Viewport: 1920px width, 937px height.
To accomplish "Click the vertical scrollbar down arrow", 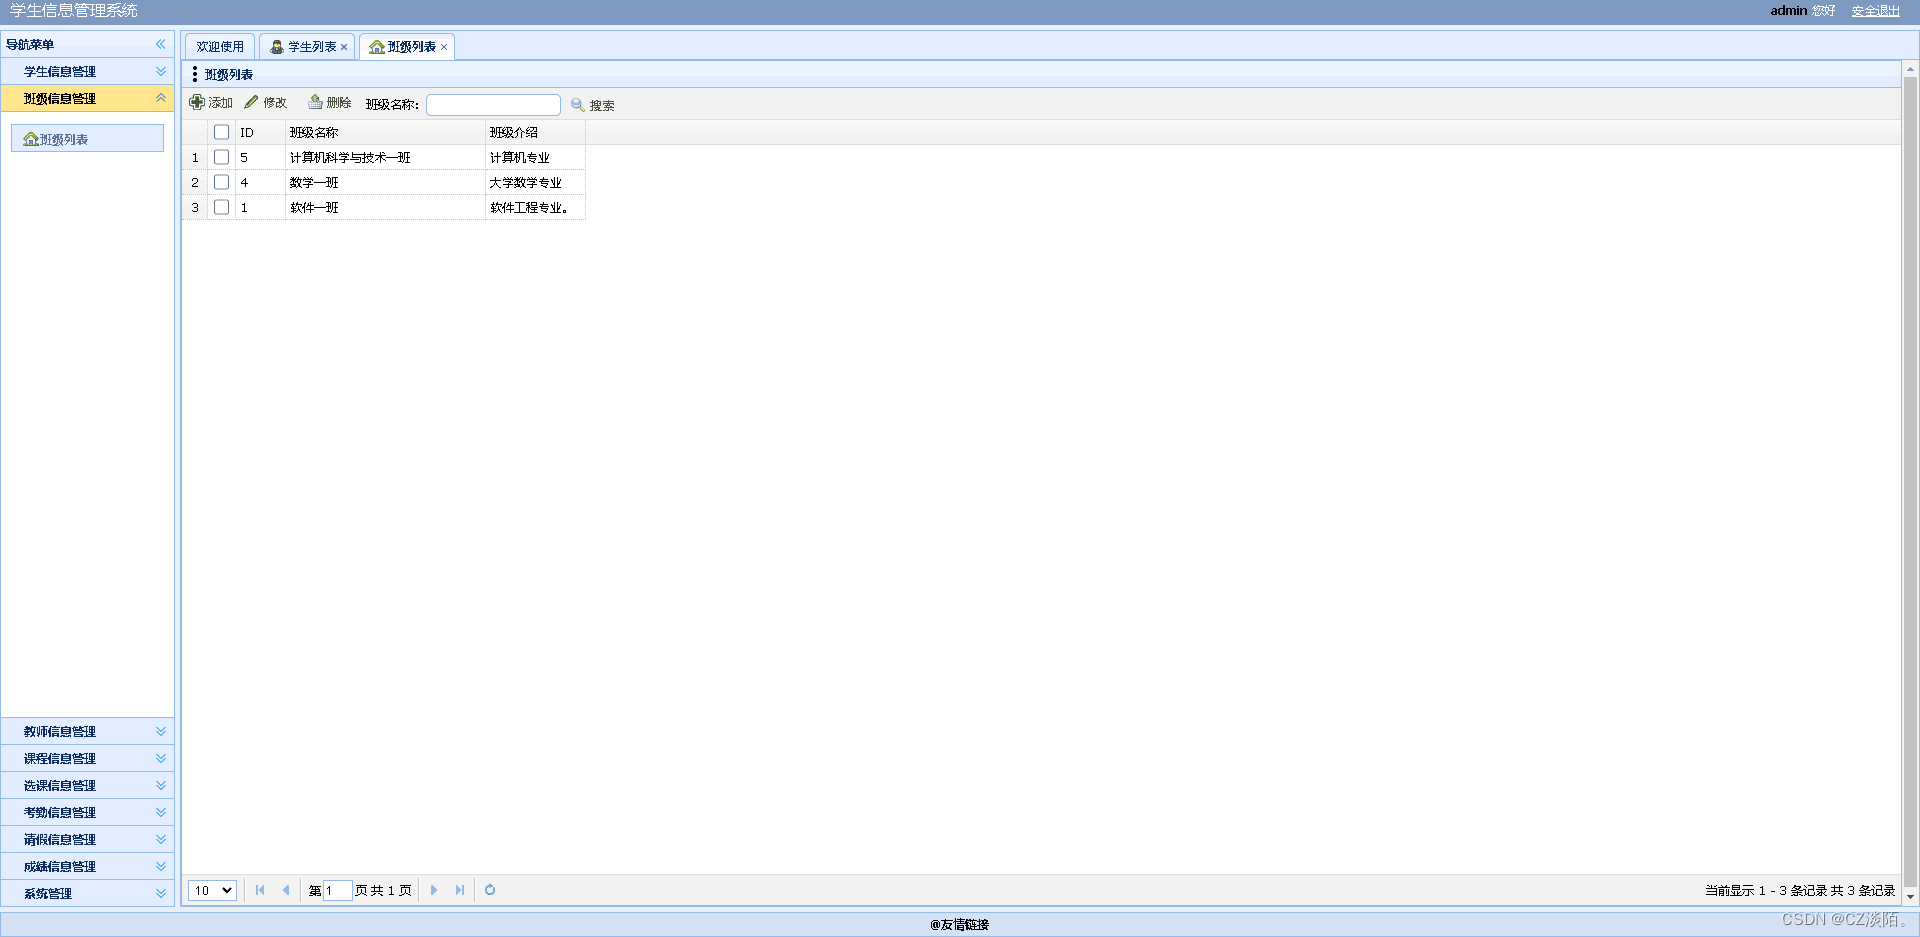I will (1910, 897).
